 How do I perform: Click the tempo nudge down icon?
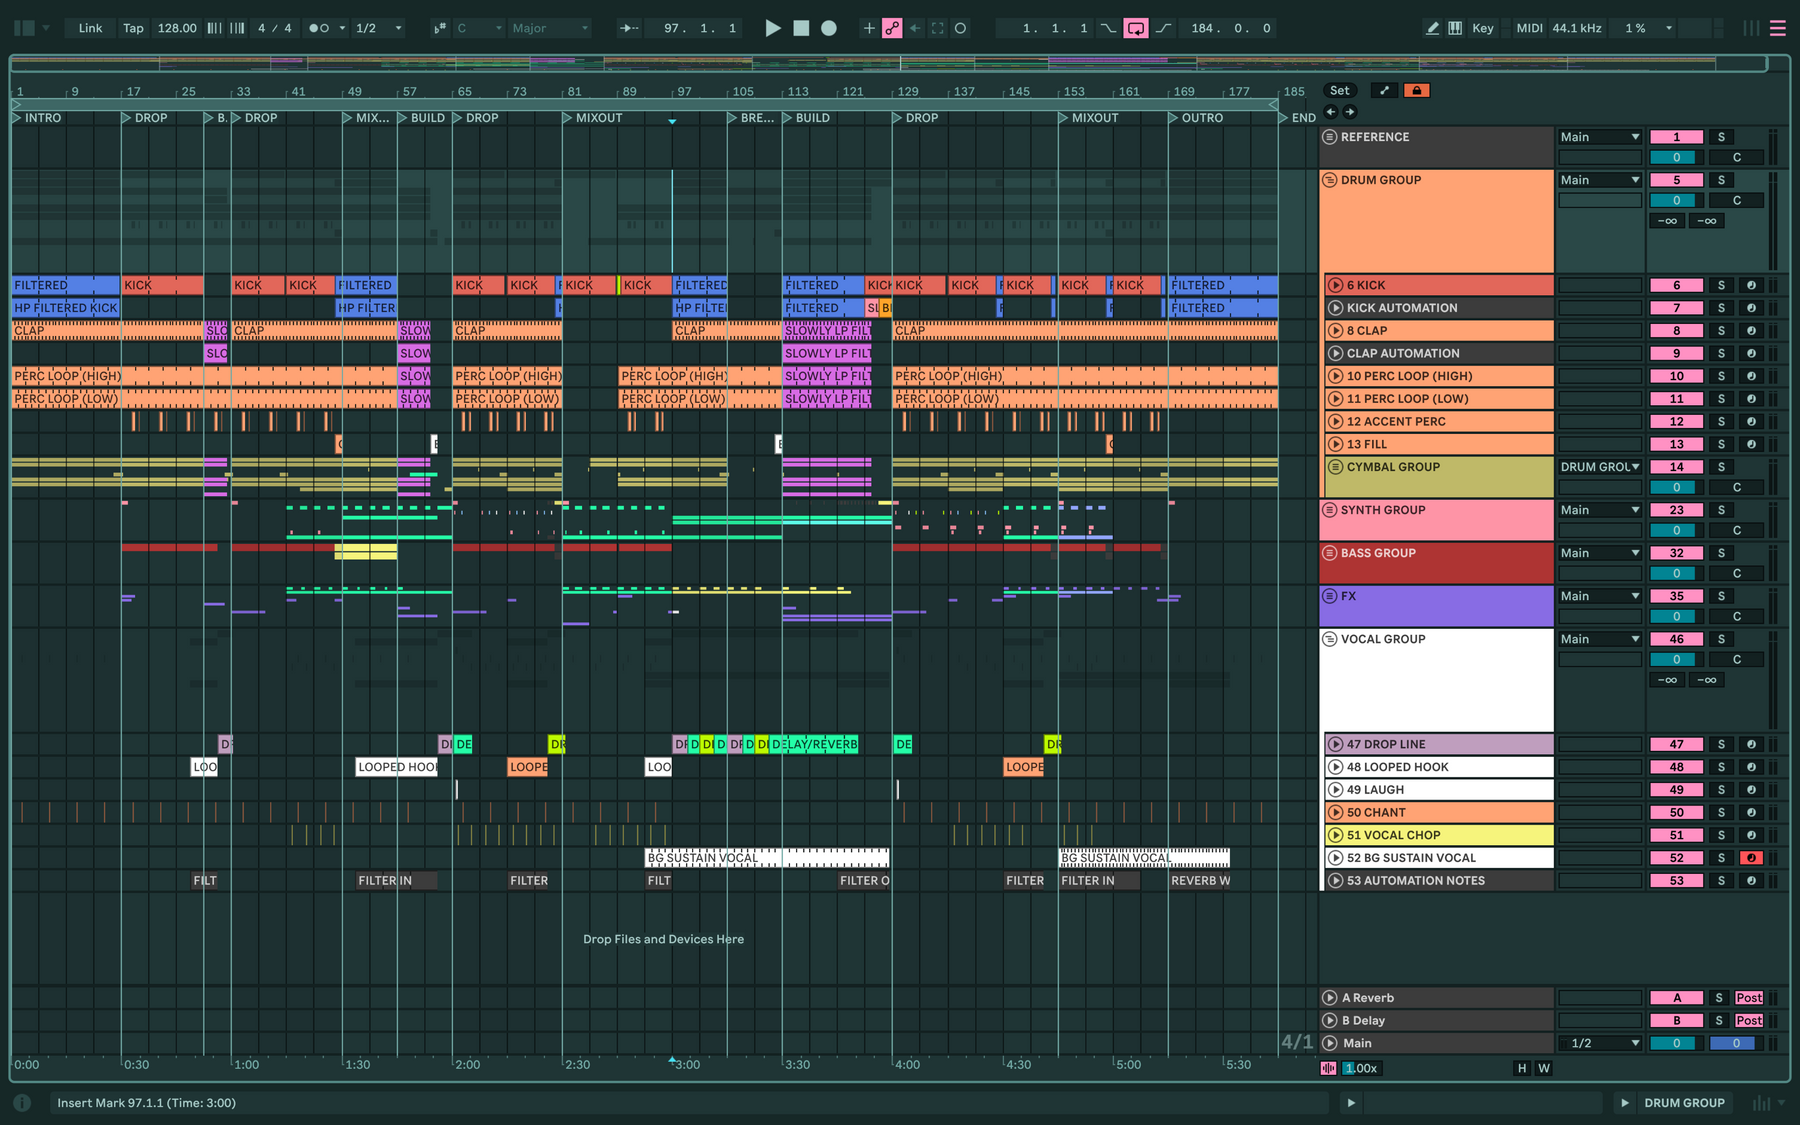pyautogui.click(x=215, y=28)
